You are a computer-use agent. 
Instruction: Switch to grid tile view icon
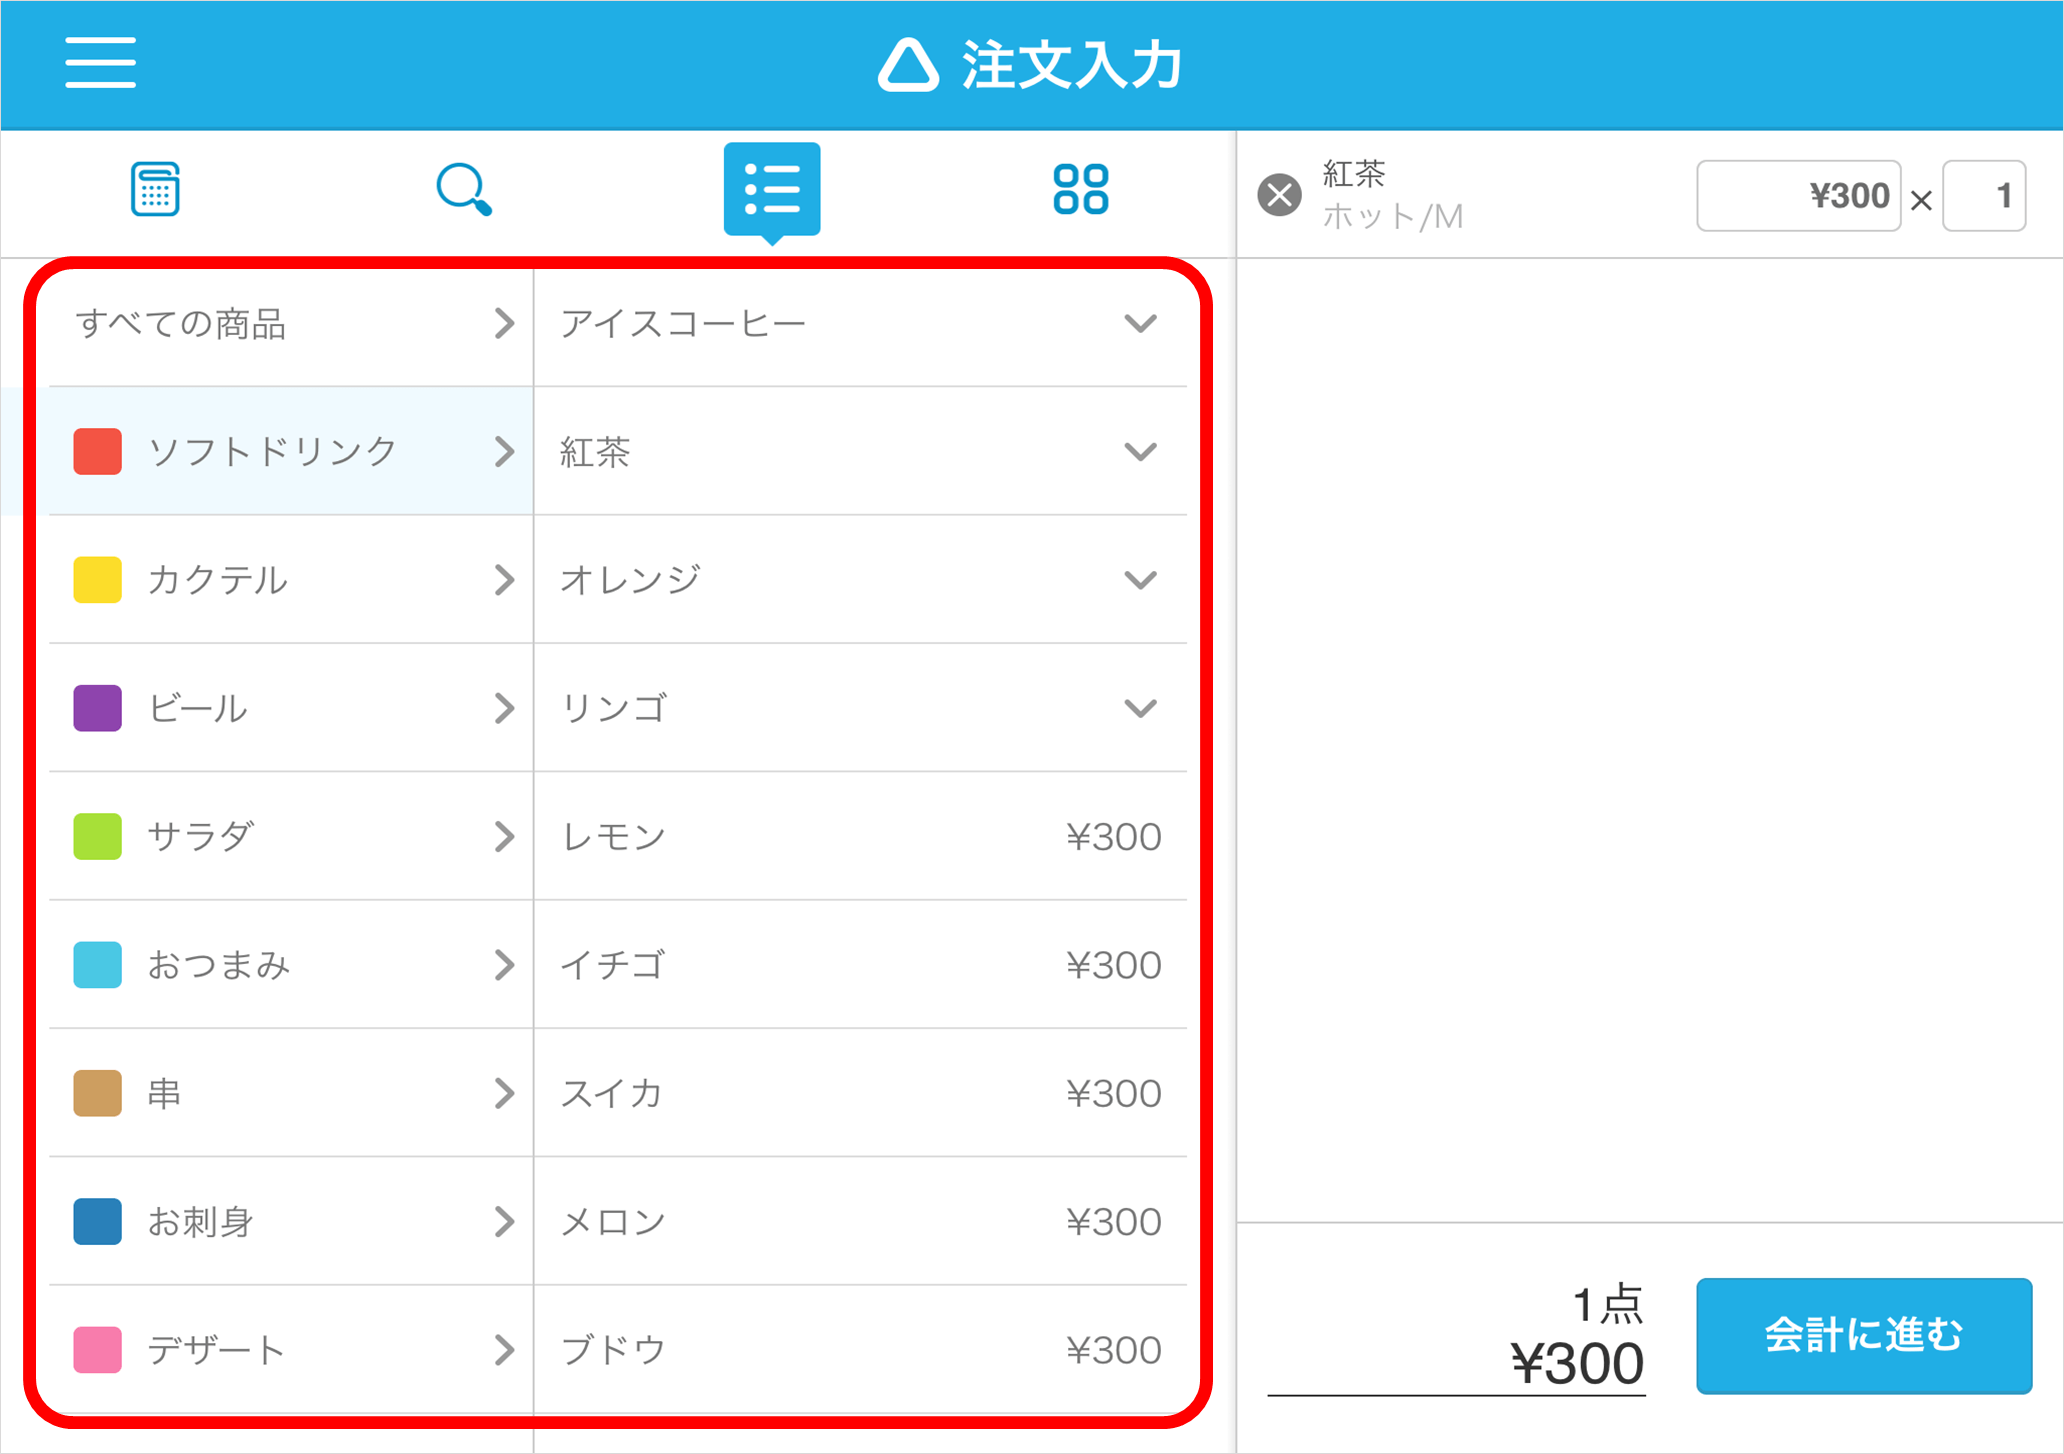pos(1080,189)
